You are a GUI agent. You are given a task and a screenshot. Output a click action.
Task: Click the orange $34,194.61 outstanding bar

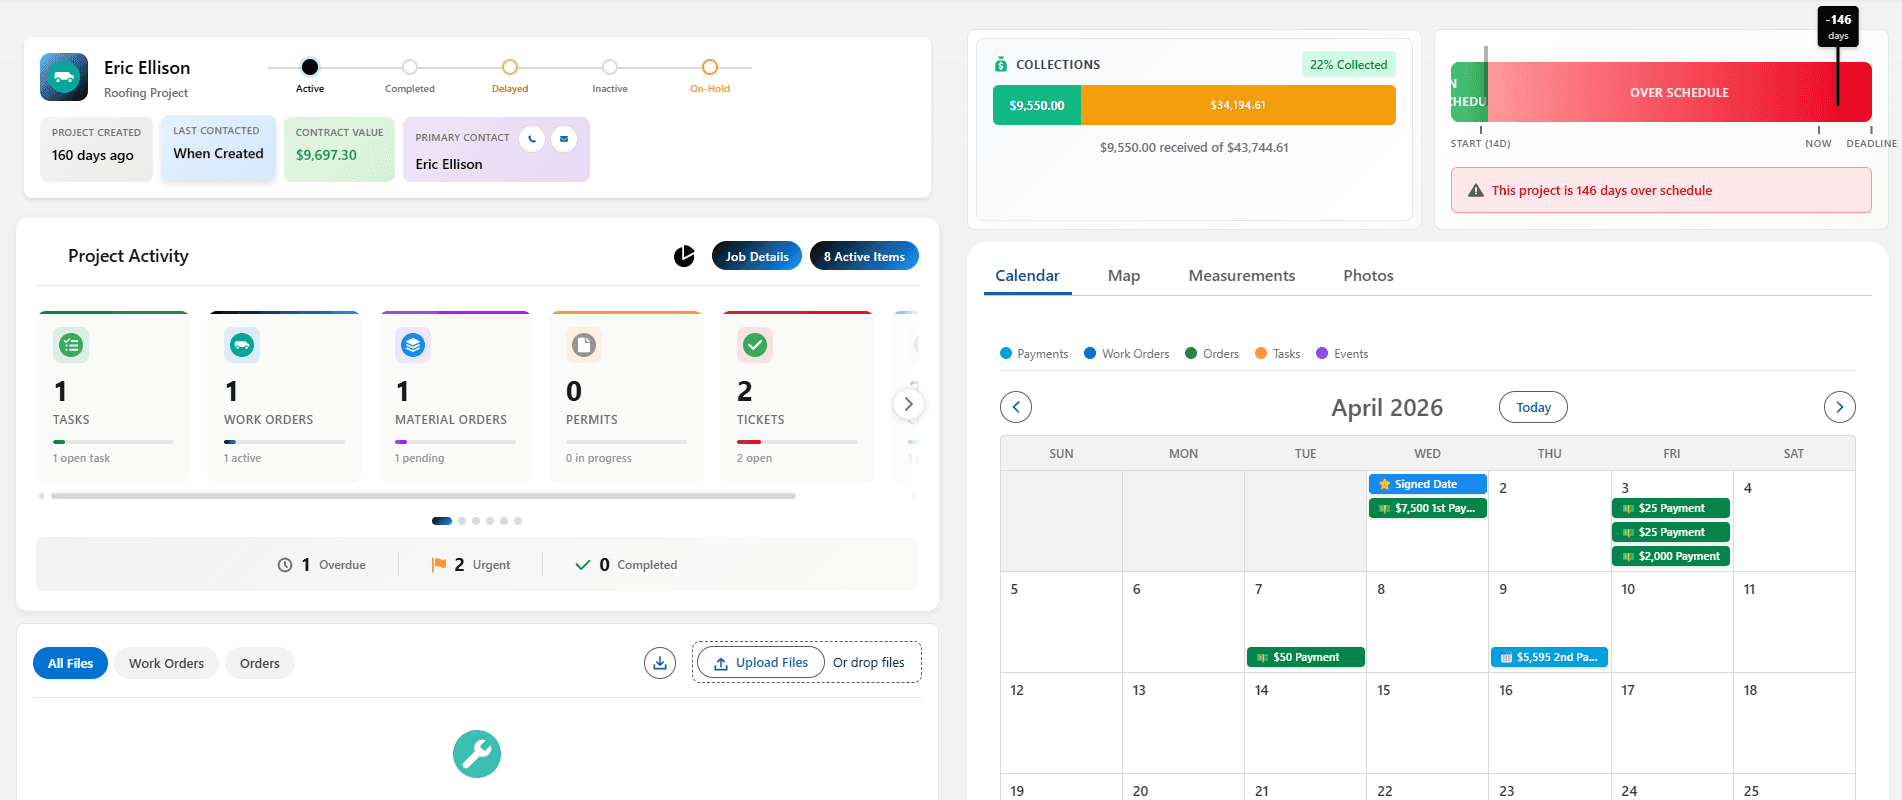1238,105
